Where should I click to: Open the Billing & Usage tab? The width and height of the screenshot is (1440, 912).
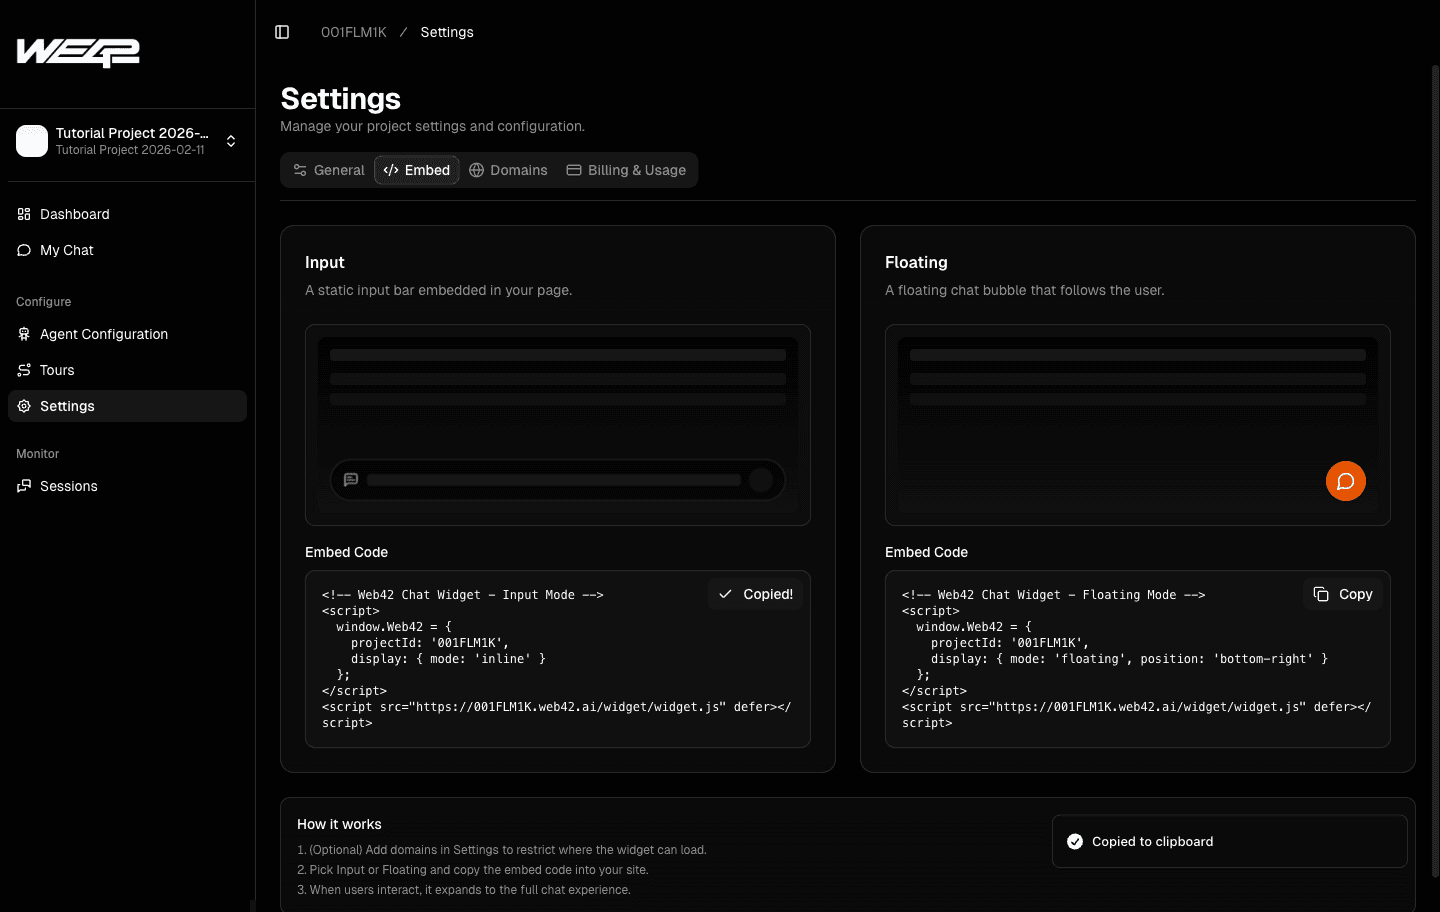pyautogui.click(x=627, y=169)
